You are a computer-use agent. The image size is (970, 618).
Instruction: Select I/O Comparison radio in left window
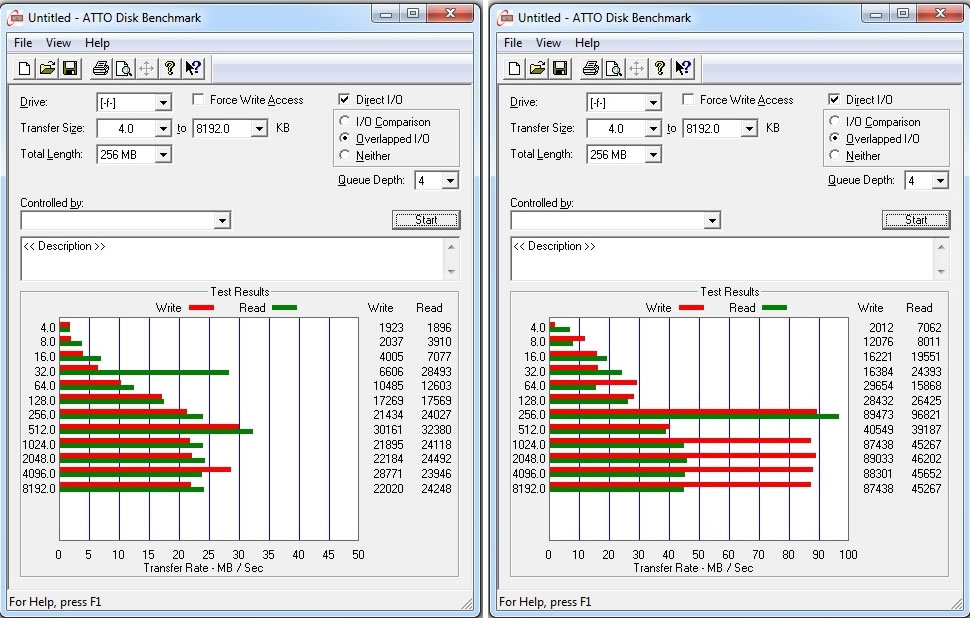point(345,121)
